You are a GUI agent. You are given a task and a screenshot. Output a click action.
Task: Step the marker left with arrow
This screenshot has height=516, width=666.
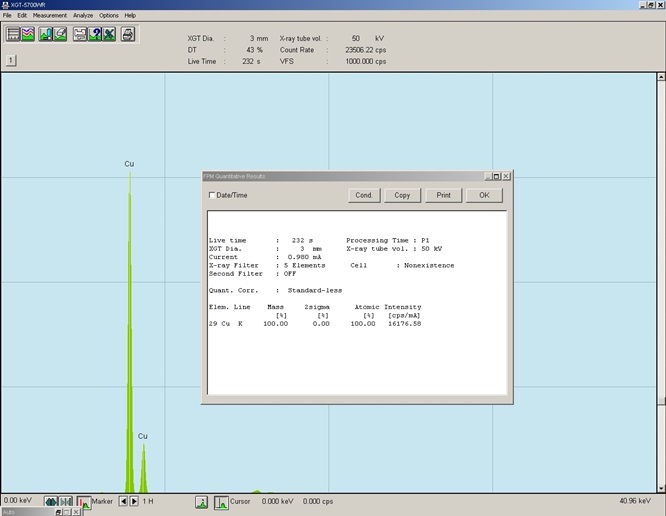click(x=123, y=502)
